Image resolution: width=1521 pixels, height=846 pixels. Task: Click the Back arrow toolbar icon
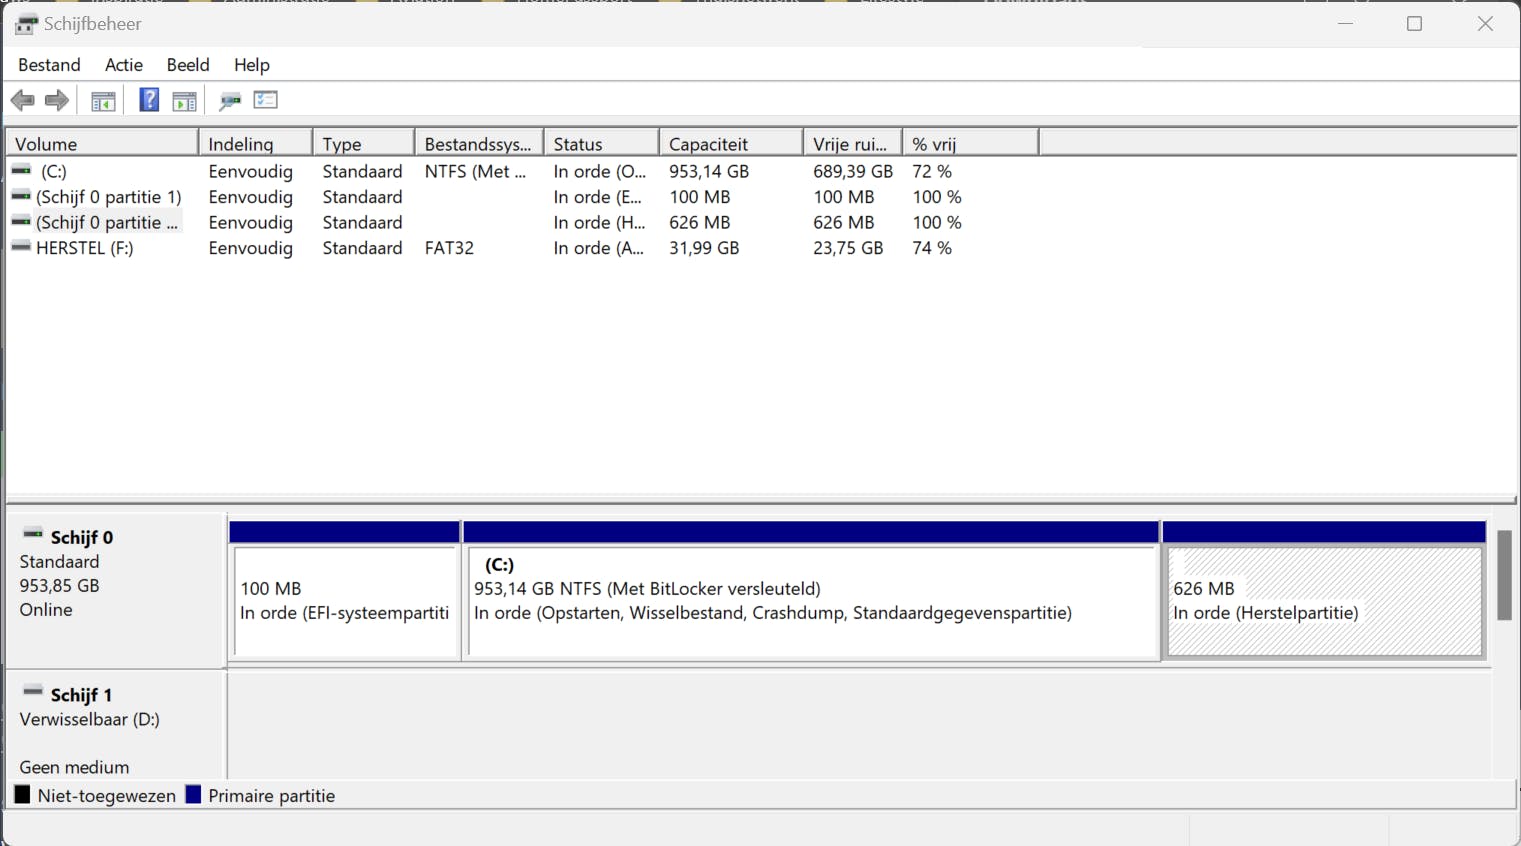pos(22,100)
